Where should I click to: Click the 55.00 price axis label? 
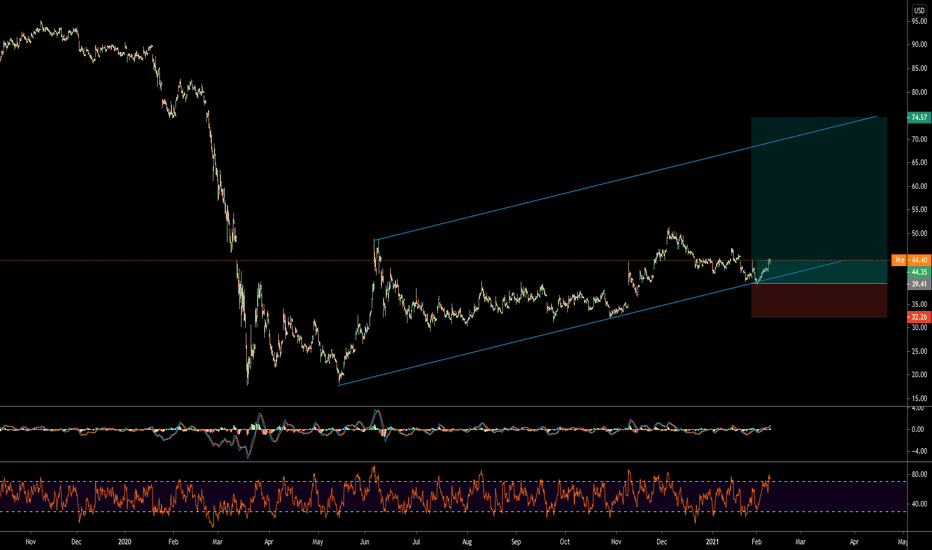click(919, 209)
